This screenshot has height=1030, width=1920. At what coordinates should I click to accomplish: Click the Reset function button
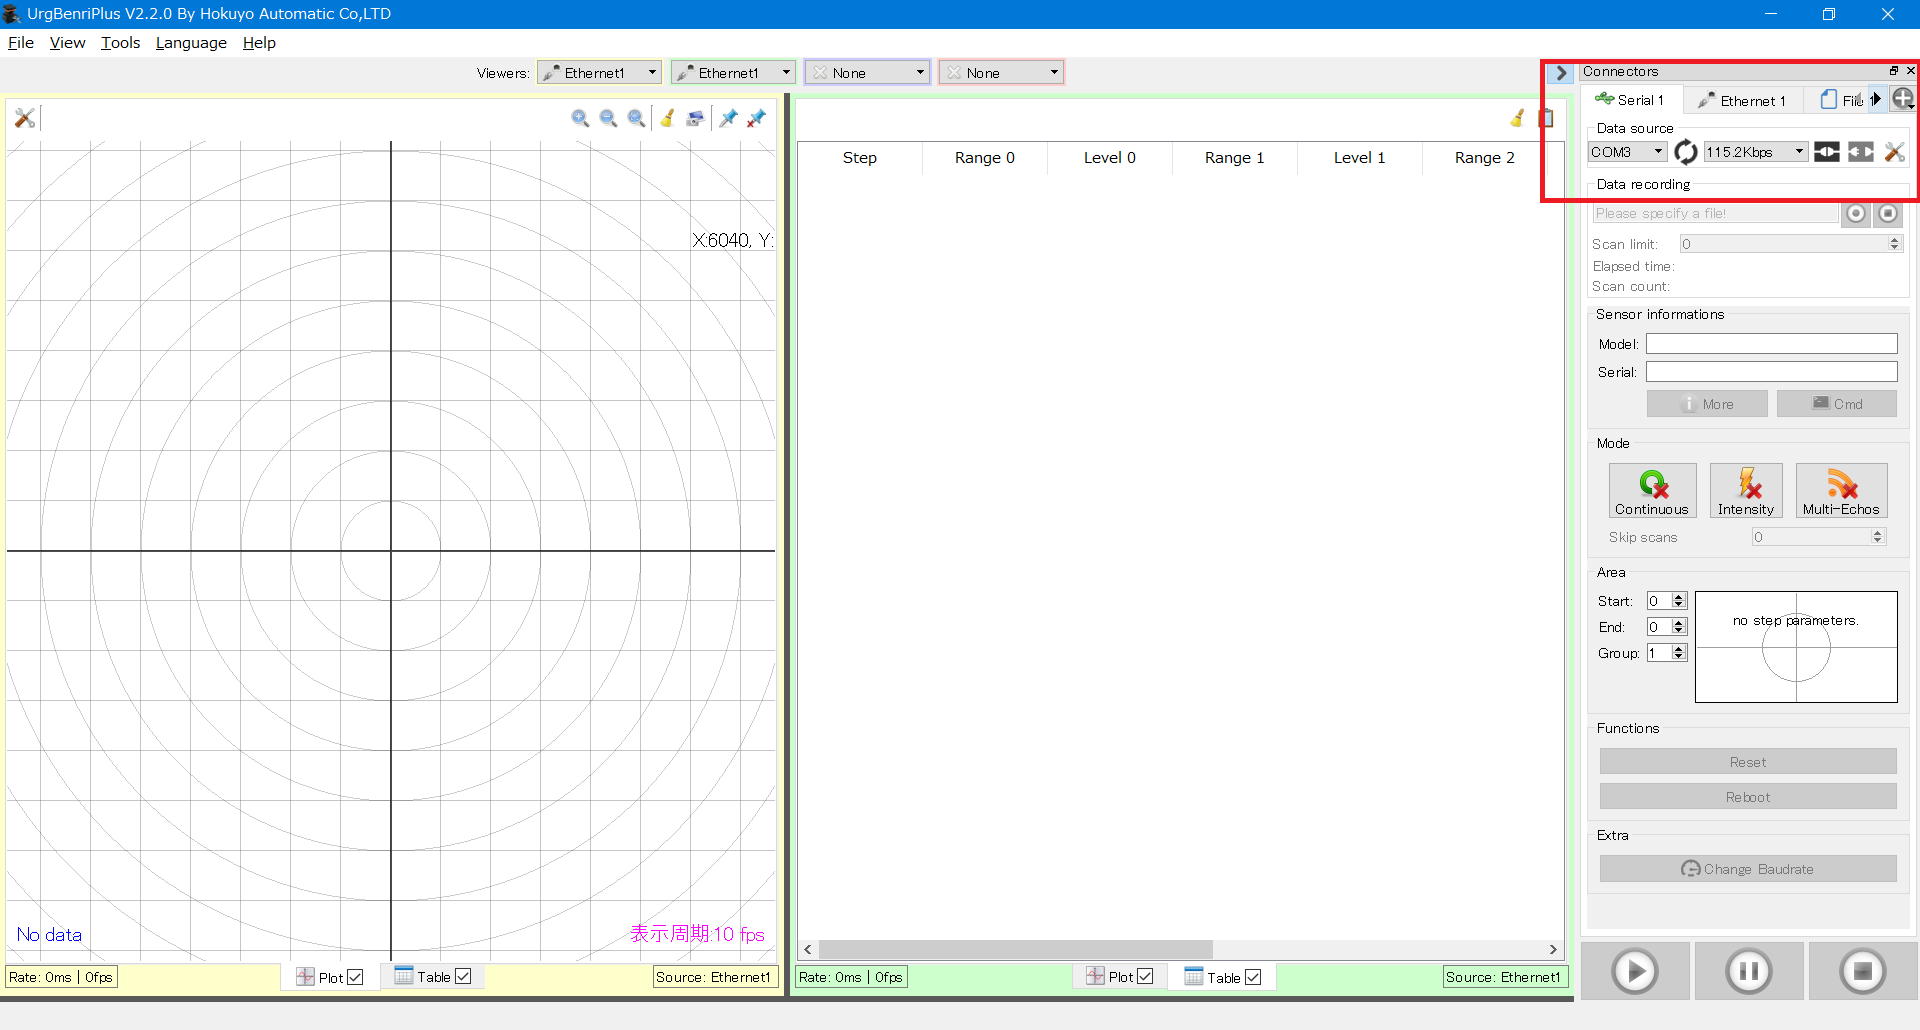click(1748, 762)
